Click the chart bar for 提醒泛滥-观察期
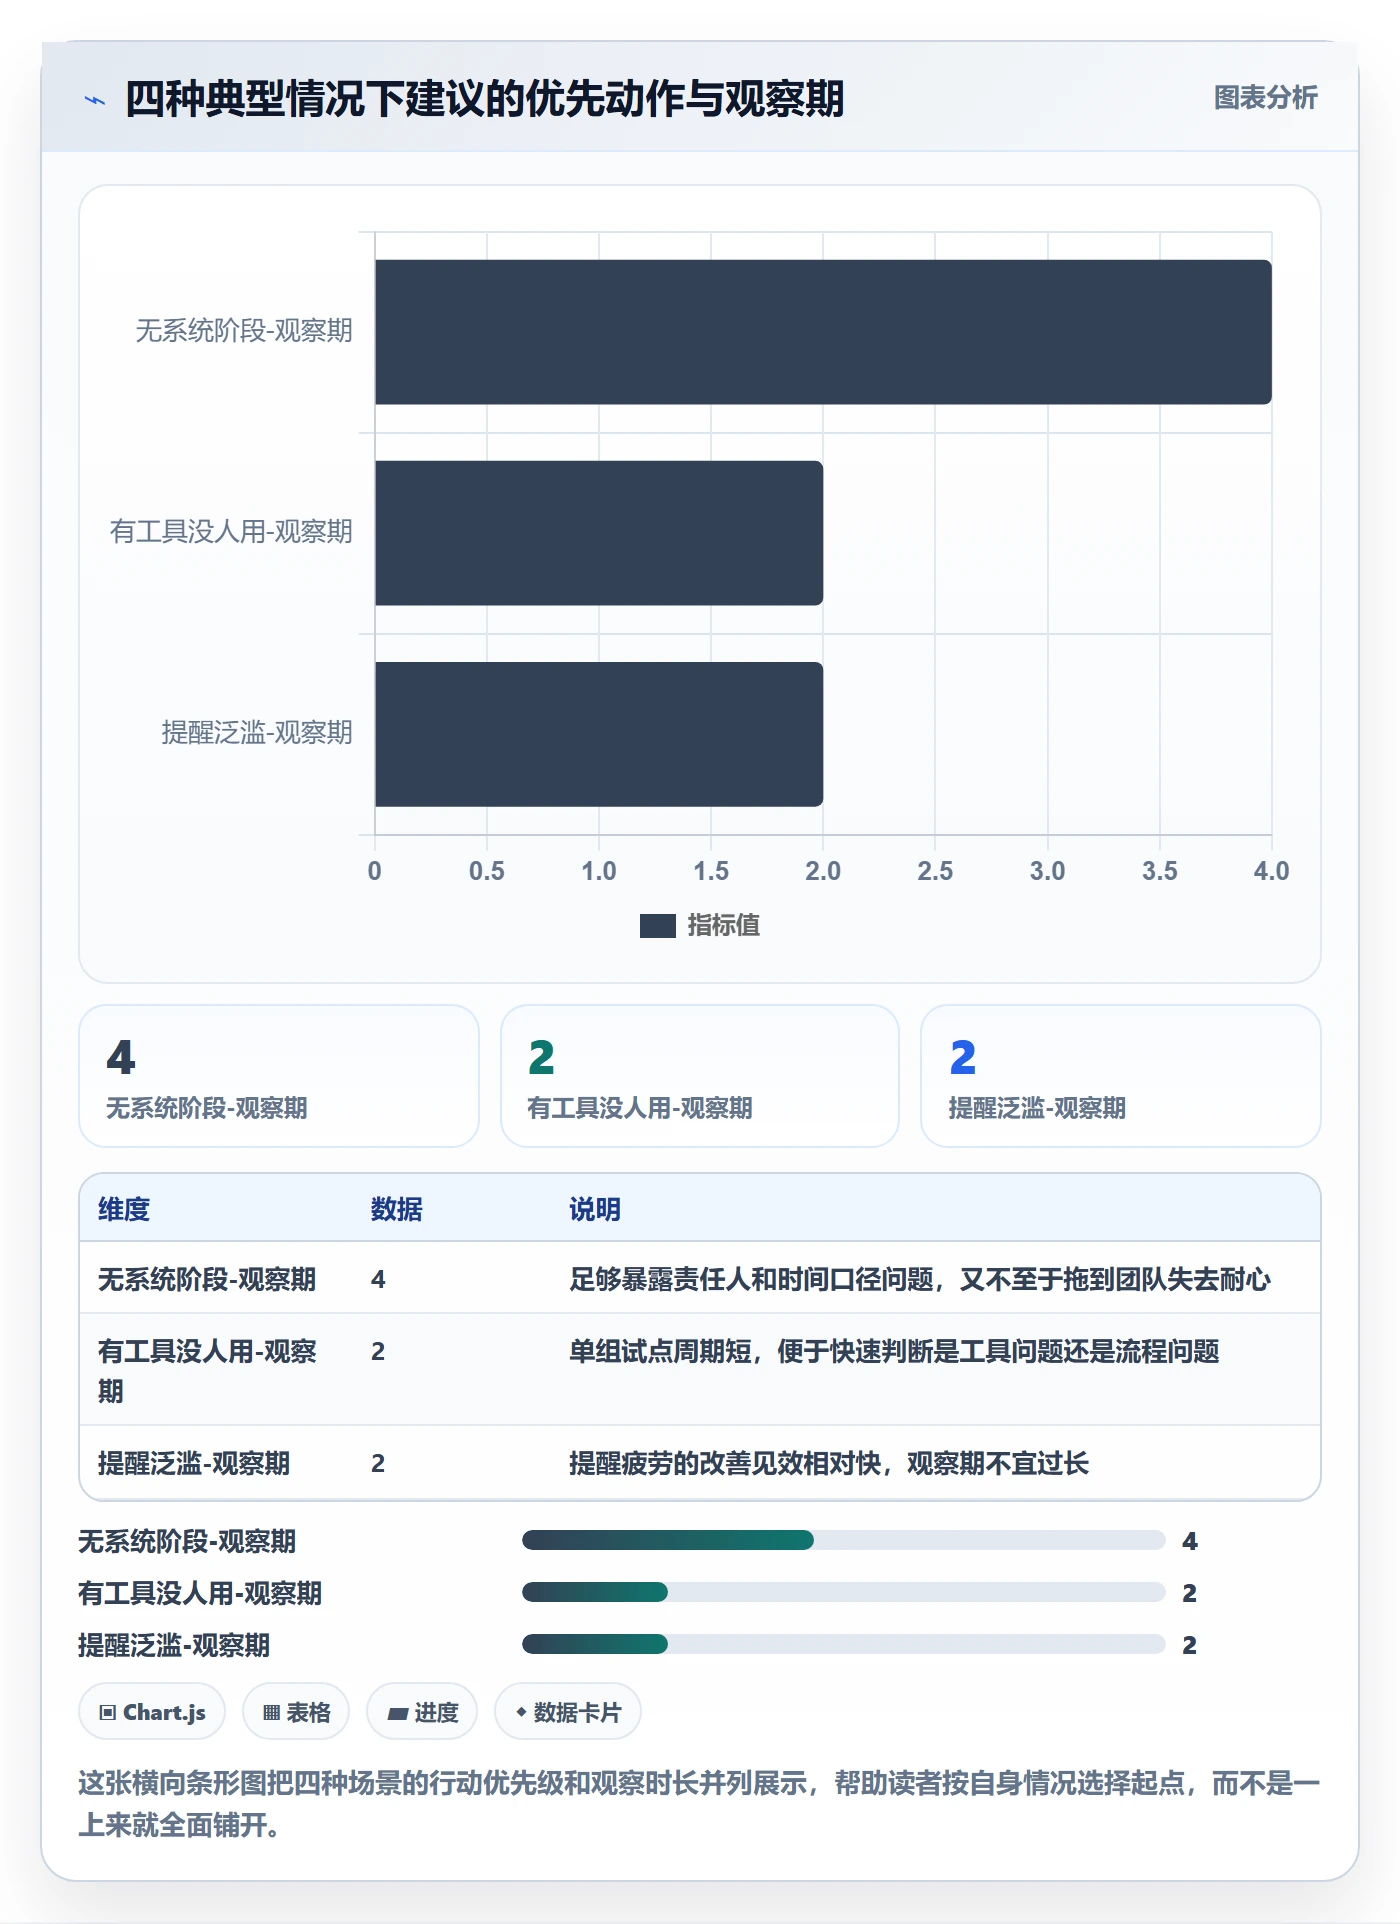The width and height of the screenshot is (1400, 1924). click(x=599, y=734)
